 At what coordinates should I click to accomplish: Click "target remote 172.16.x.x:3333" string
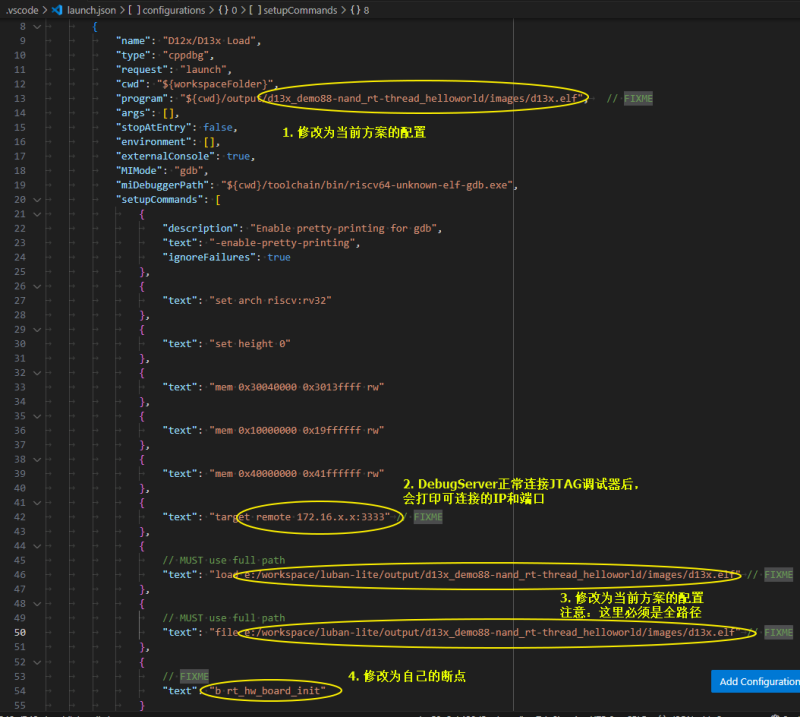click(299, 517)
